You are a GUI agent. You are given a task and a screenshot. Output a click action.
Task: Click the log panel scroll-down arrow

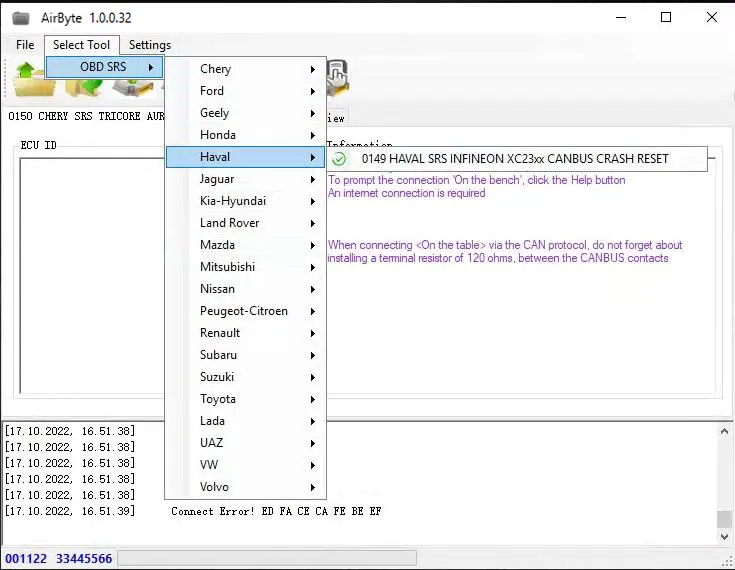tap(725, 537)
